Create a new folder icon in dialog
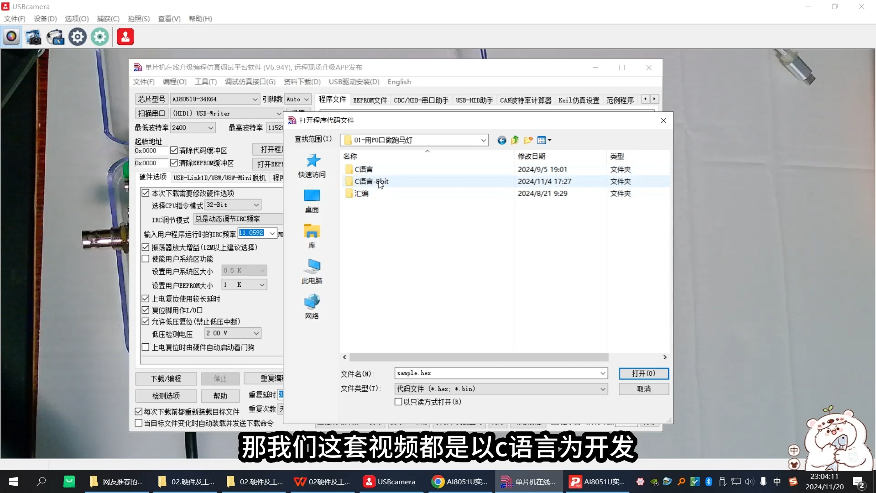Image resolution: width=876 pixels, height=493 pixels. point(528,140)
